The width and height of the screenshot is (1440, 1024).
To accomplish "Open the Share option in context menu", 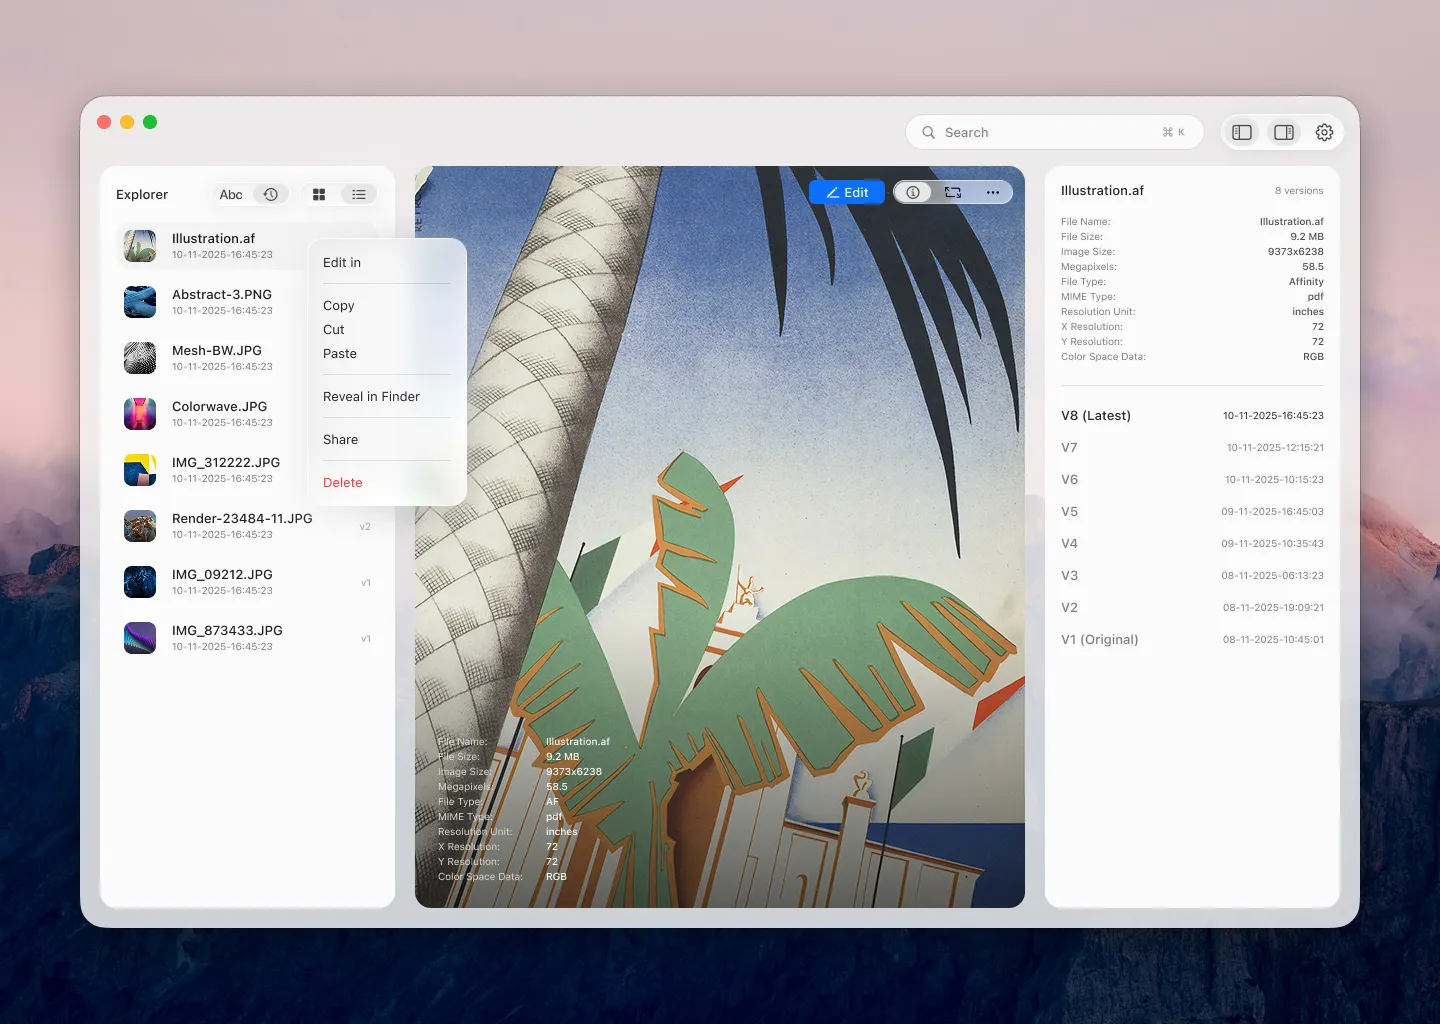I will 341,440.
